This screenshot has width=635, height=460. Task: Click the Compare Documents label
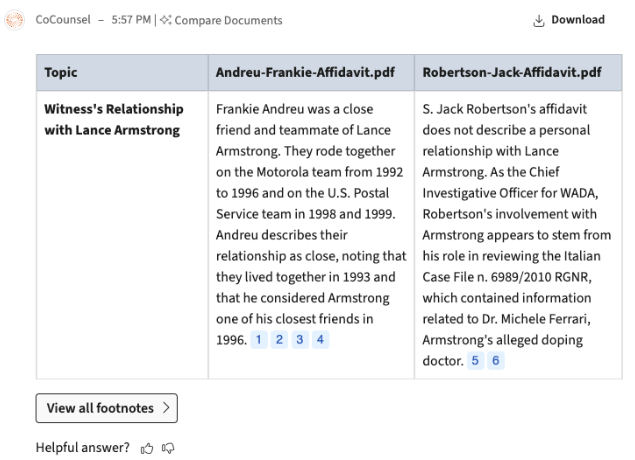(x=228, y=20)
